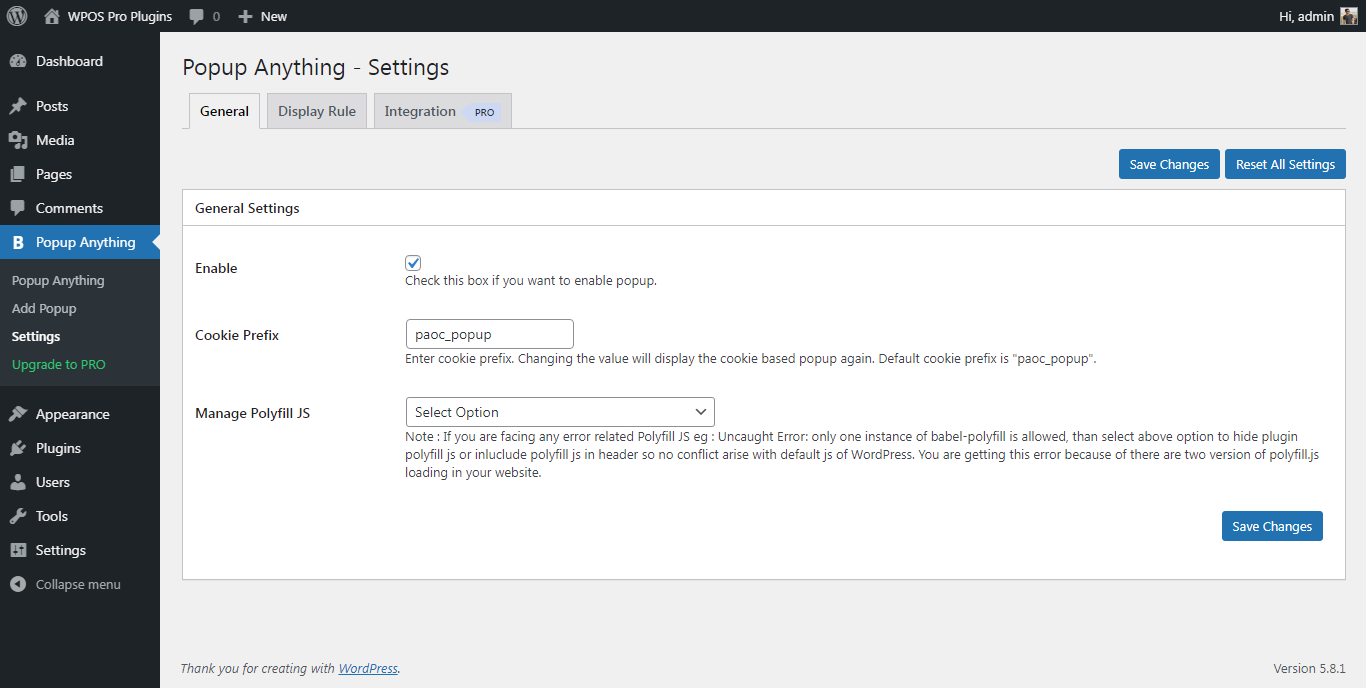This screenshot has height=689, width=1366.
Task: Open the comments bubble icon in admin bar
Action: pos(197,16)
